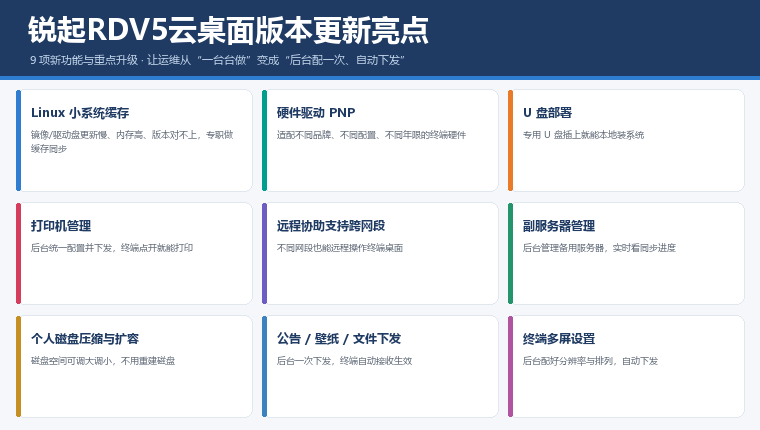Click the teal accent bar on PNP card
Viewport: 760px width, 430px height.
[x=265, y=140]
